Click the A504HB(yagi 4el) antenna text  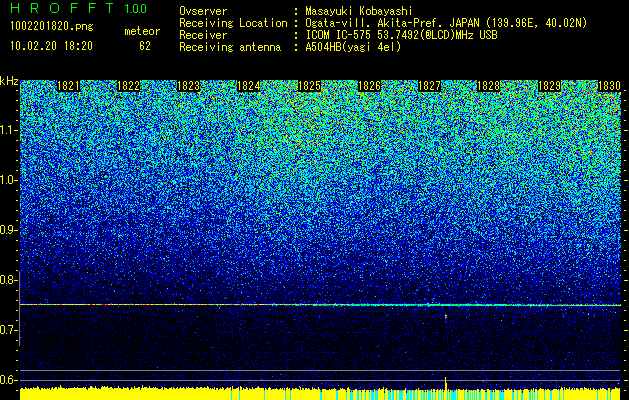353,47
